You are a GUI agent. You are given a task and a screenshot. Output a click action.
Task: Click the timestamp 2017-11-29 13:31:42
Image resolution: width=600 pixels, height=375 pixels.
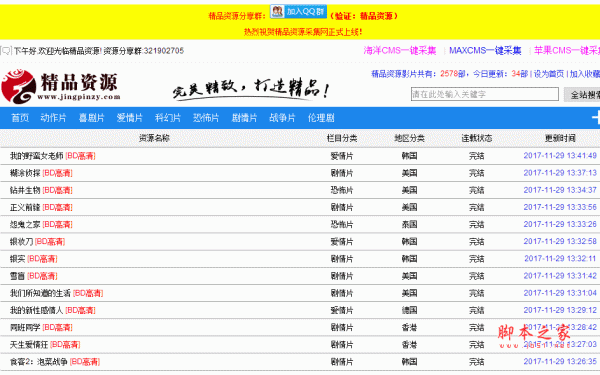click(x=560, y=276)
